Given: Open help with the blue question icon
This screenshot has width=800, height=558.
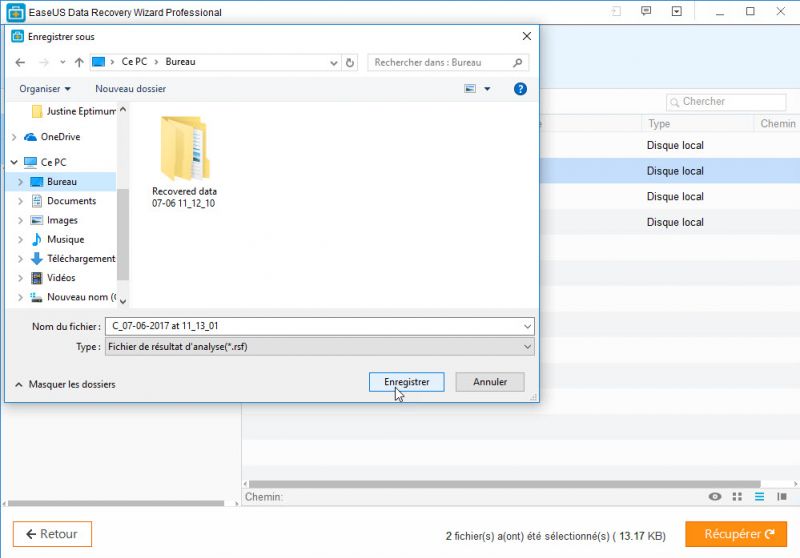Looking at the screenshot, I should [x=520, y=89].
